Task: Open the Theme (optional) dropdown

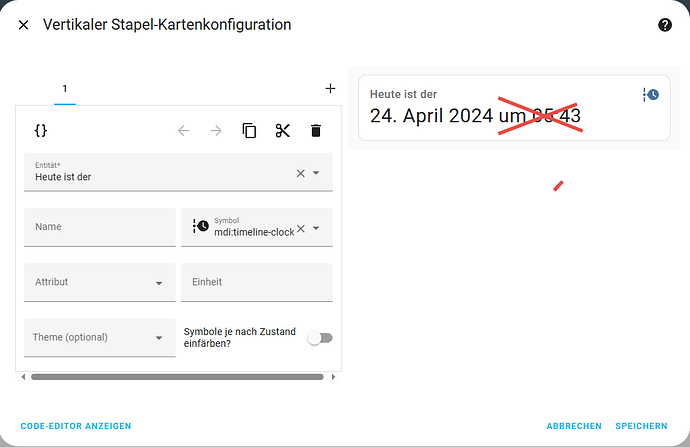Action: coord(159,338)
